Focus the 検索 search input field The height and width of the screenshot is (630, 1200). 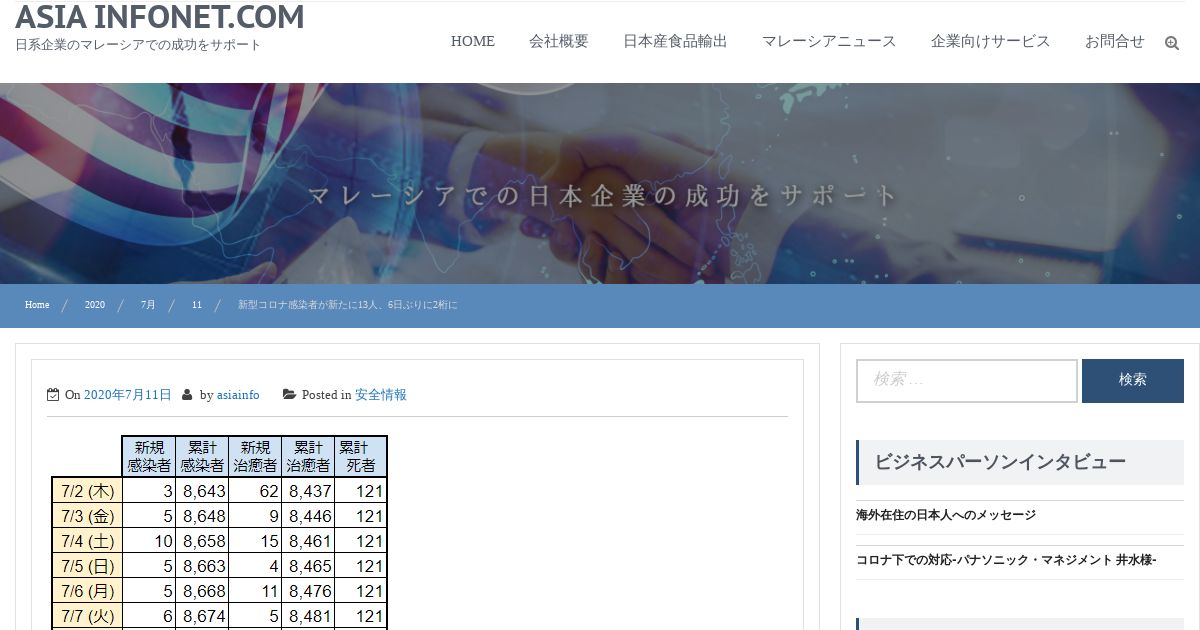tap(967, 381)
